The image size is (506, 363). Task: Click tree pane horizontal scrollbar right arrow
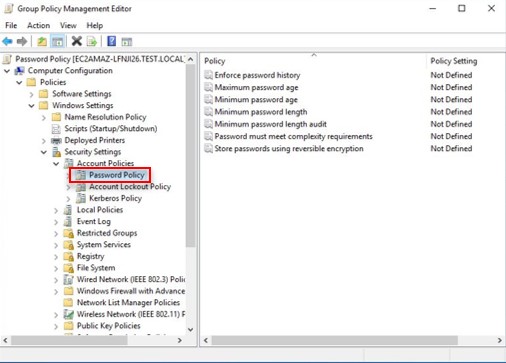(180, 340)
